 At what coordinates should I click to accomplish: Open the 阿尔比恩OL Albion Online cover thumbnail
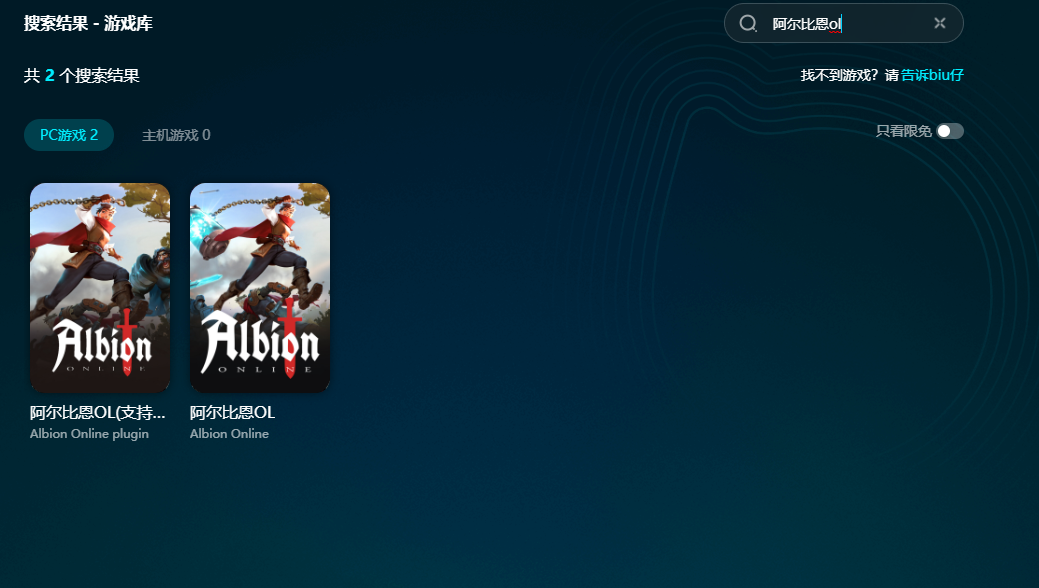260,288
